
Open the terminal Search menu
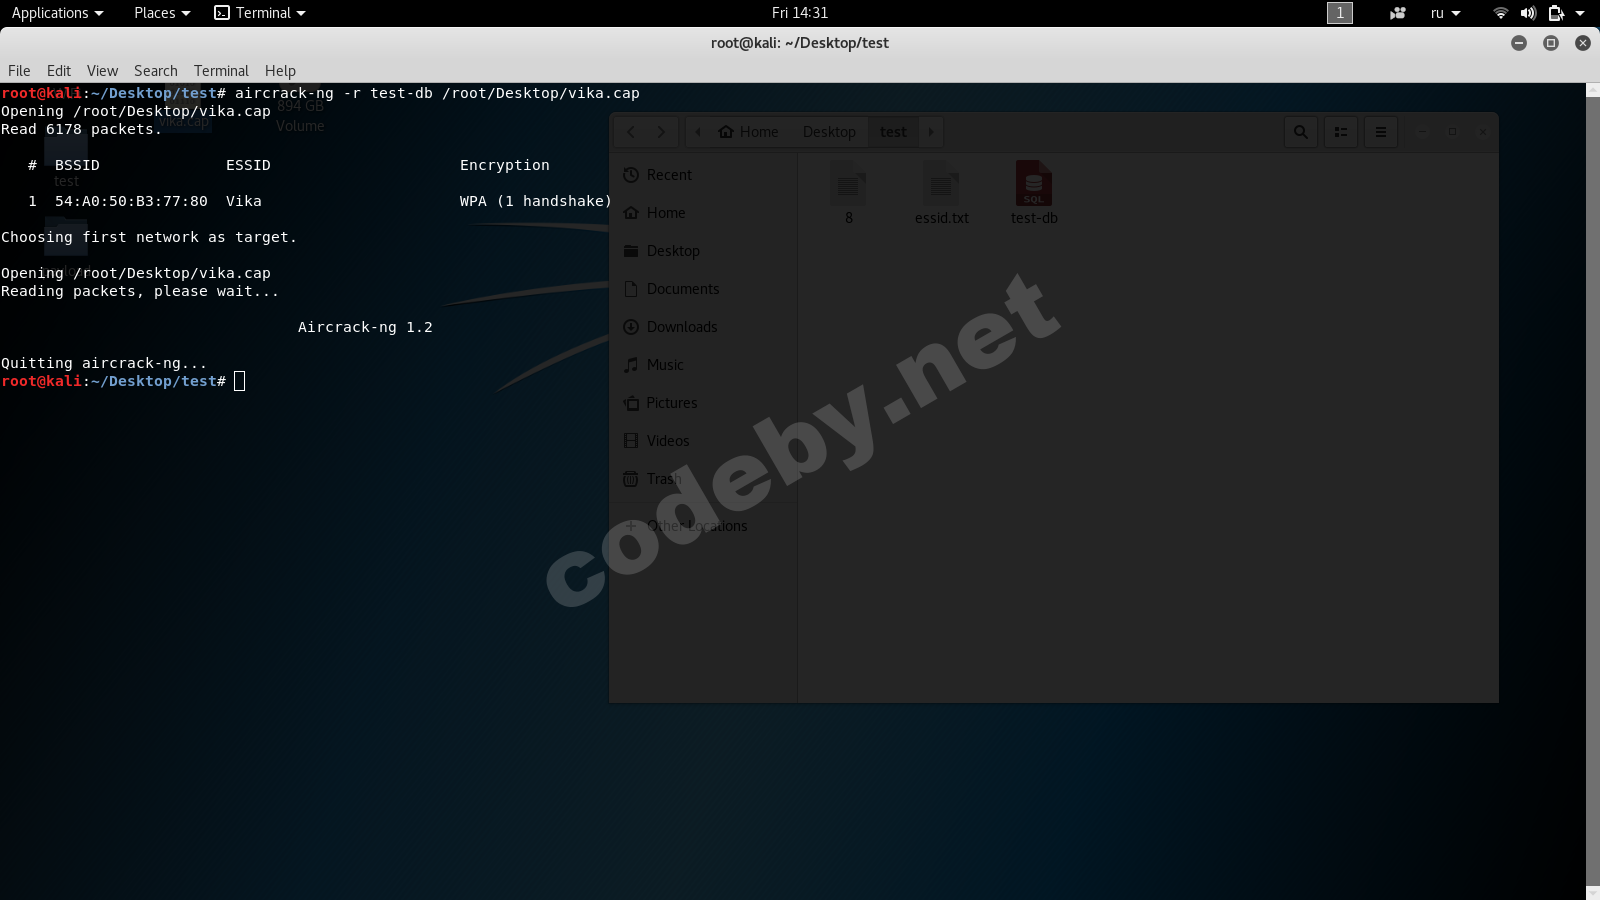(156, 71)
